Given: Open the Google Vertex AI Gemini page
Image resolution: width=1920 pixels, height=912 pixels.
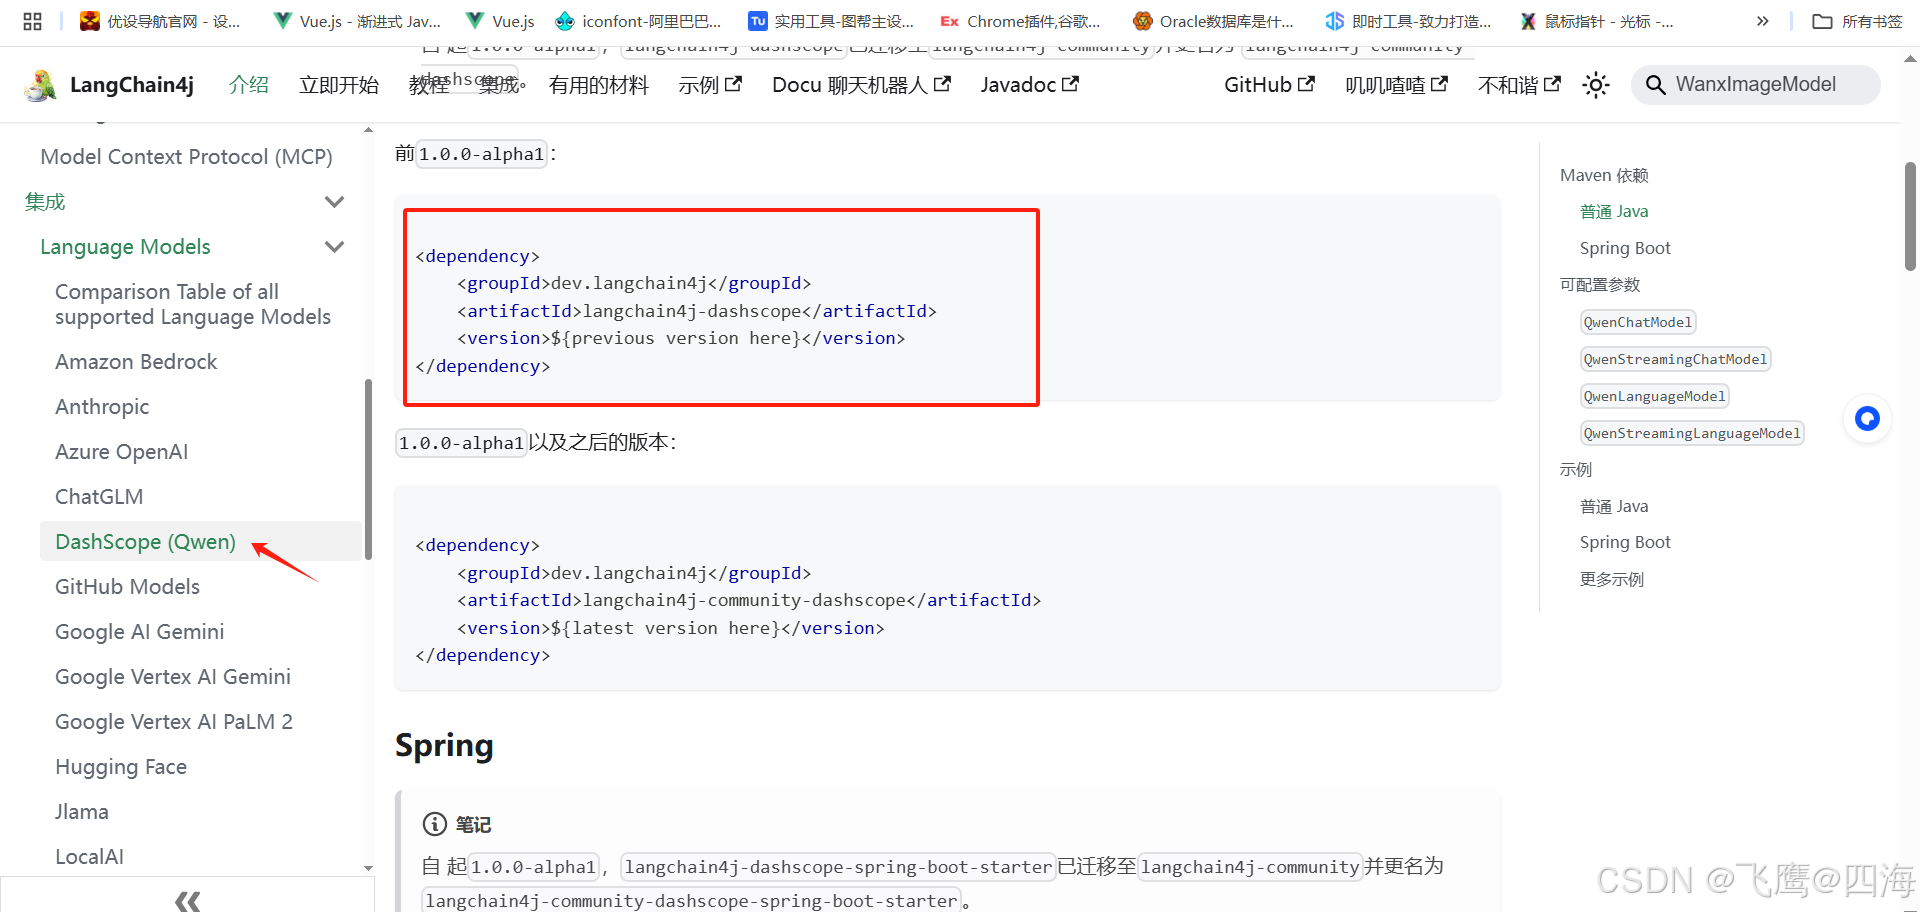Looking at the screenshot, I should 173,677.
